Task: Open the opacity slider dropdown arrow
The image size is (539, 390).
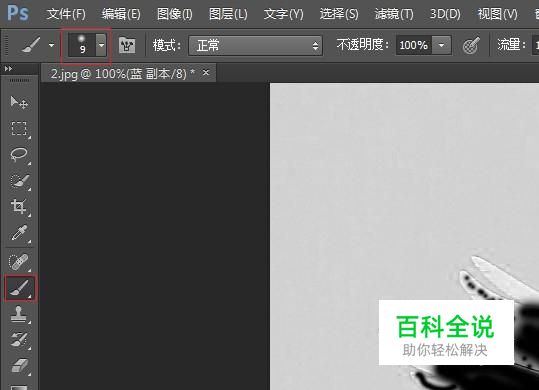Action: point(441,45)
